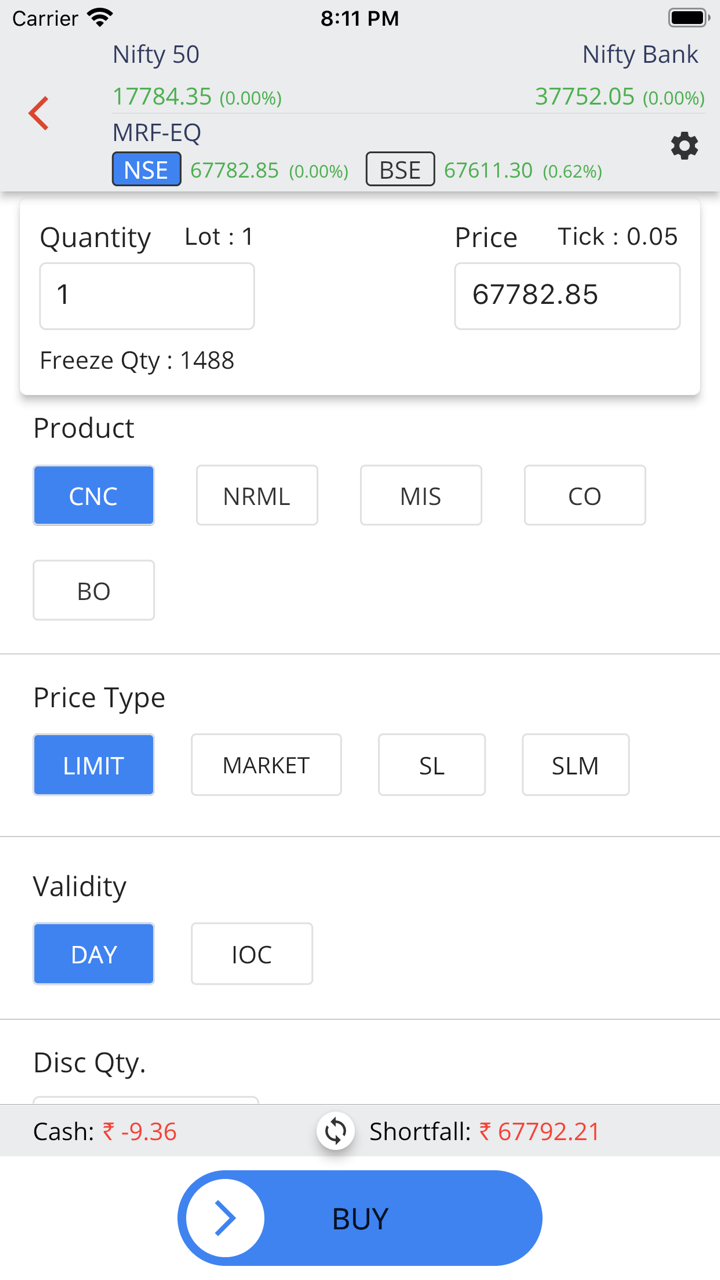Set validity to IOC
Image resolution: width=720 pixels, height=1280 pixels.
(x=252, y=954)
